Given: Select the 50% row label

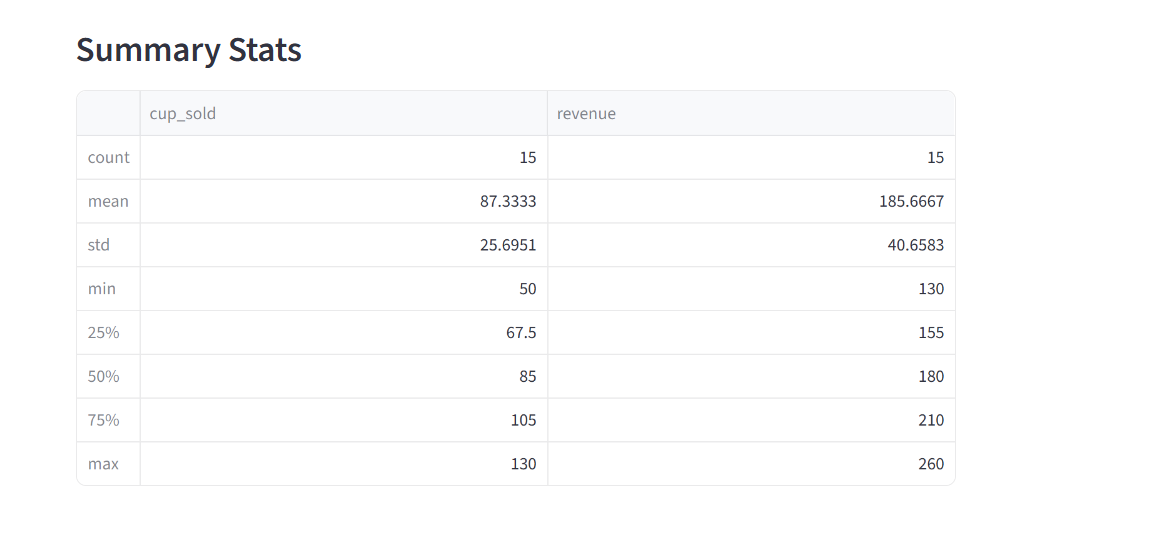Looking at the screenshot, I should (x=108, y=376).
